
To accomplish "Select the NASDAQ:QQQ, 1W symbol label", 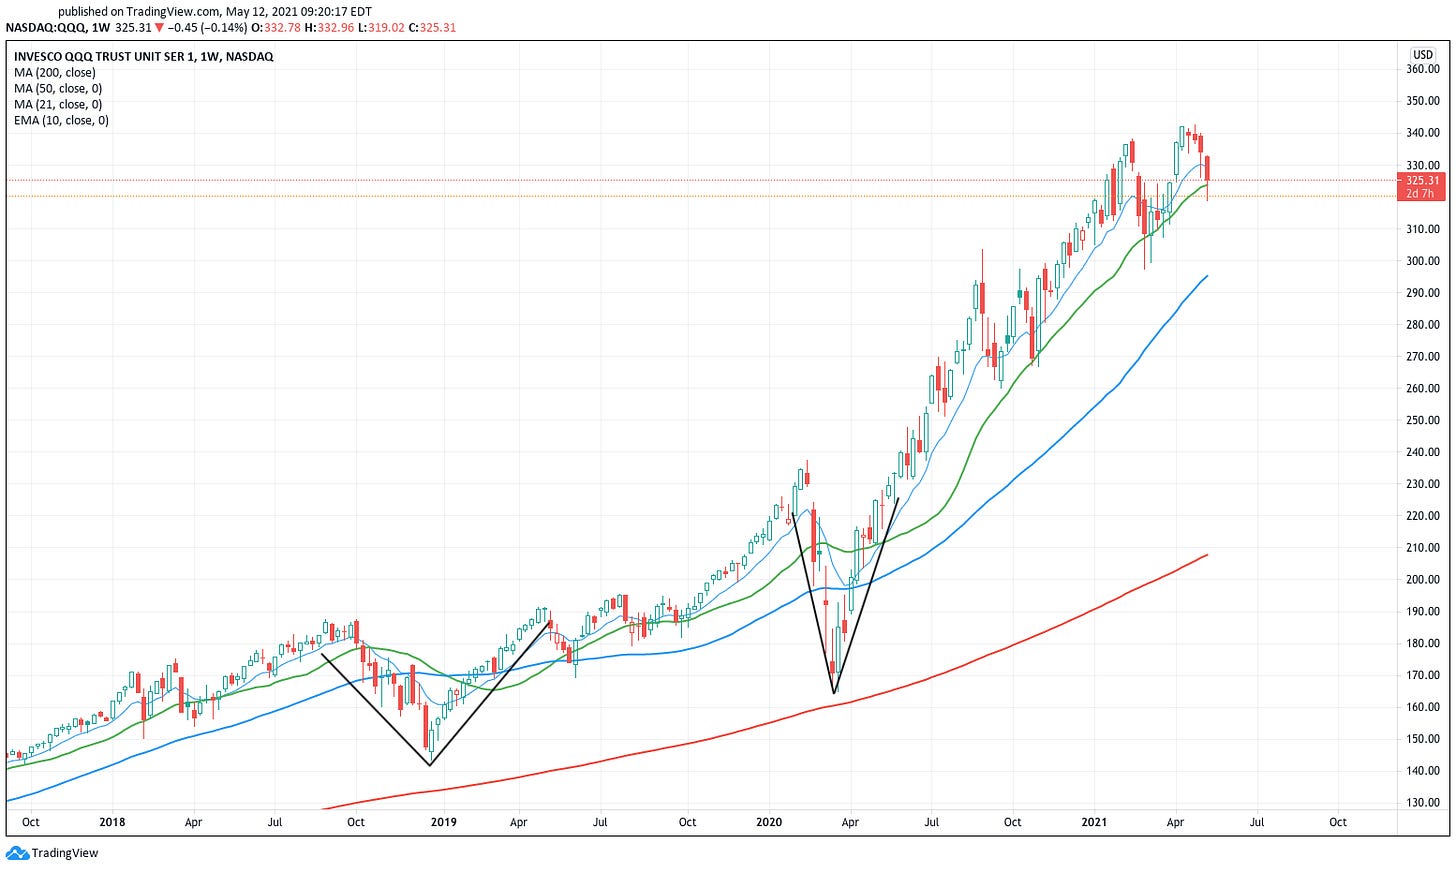I will (58, 28).
